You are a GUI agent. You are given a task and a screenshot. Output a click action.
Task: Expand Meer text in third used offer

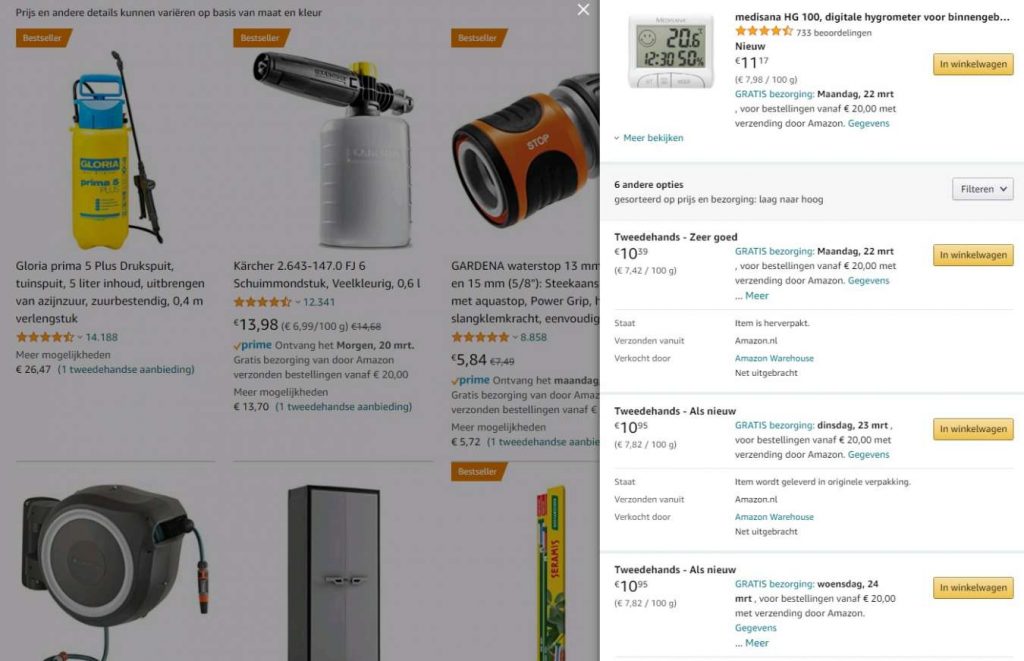[752, 643]
